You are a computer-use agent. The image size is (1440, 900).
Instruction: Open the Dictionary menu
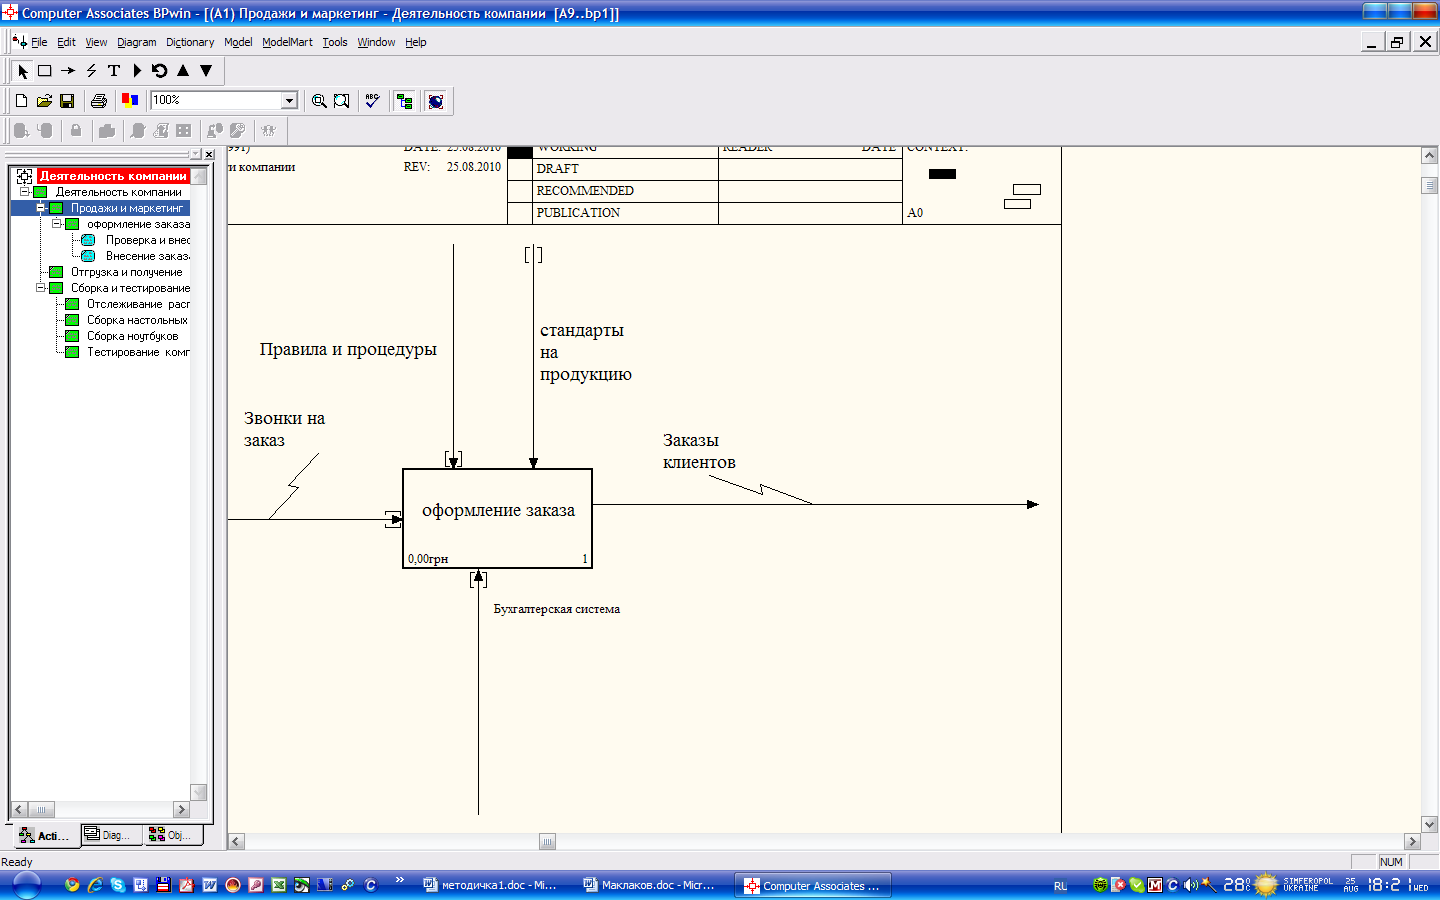190,42
